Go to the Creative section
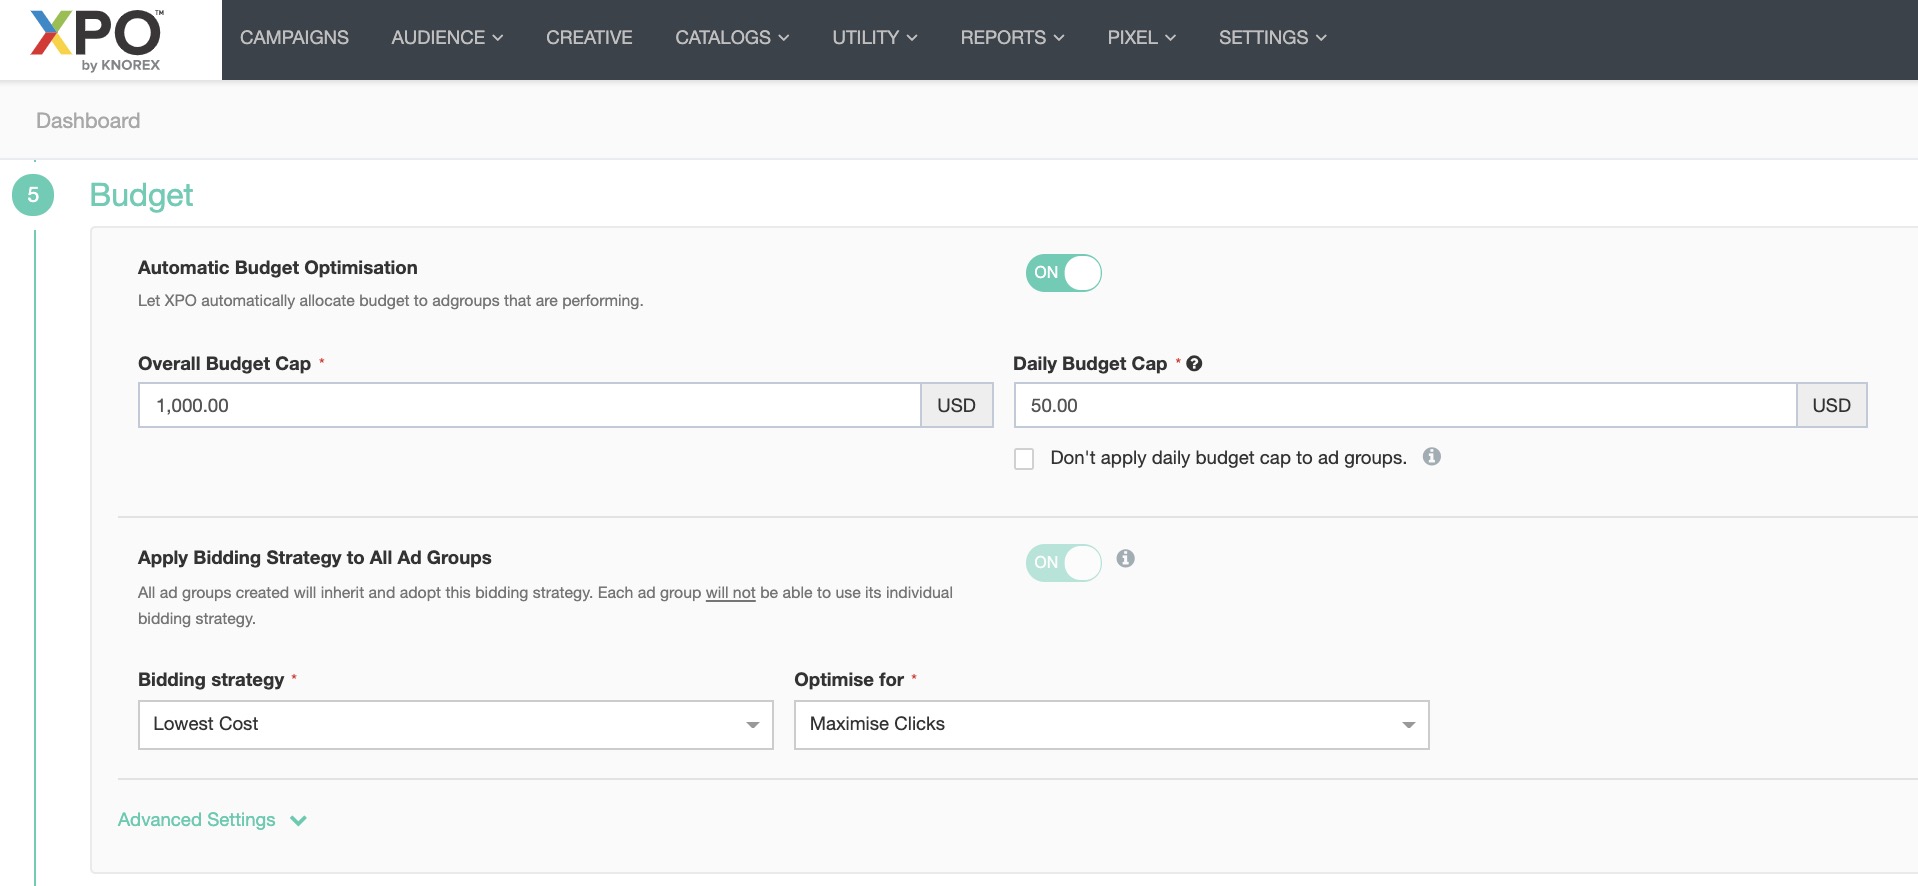Viewport: 1918px width, 886px height. tap(589, 38)
